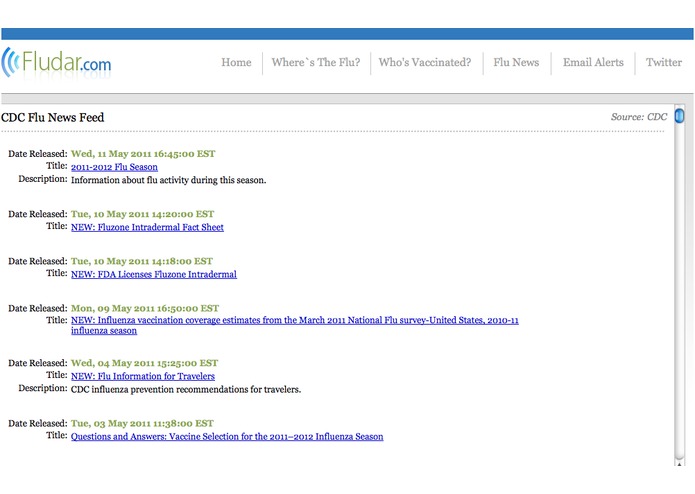This screenshot has height=494, width=695.
Task: Open Flu Information for Travelers link
Action: point(143,376)
